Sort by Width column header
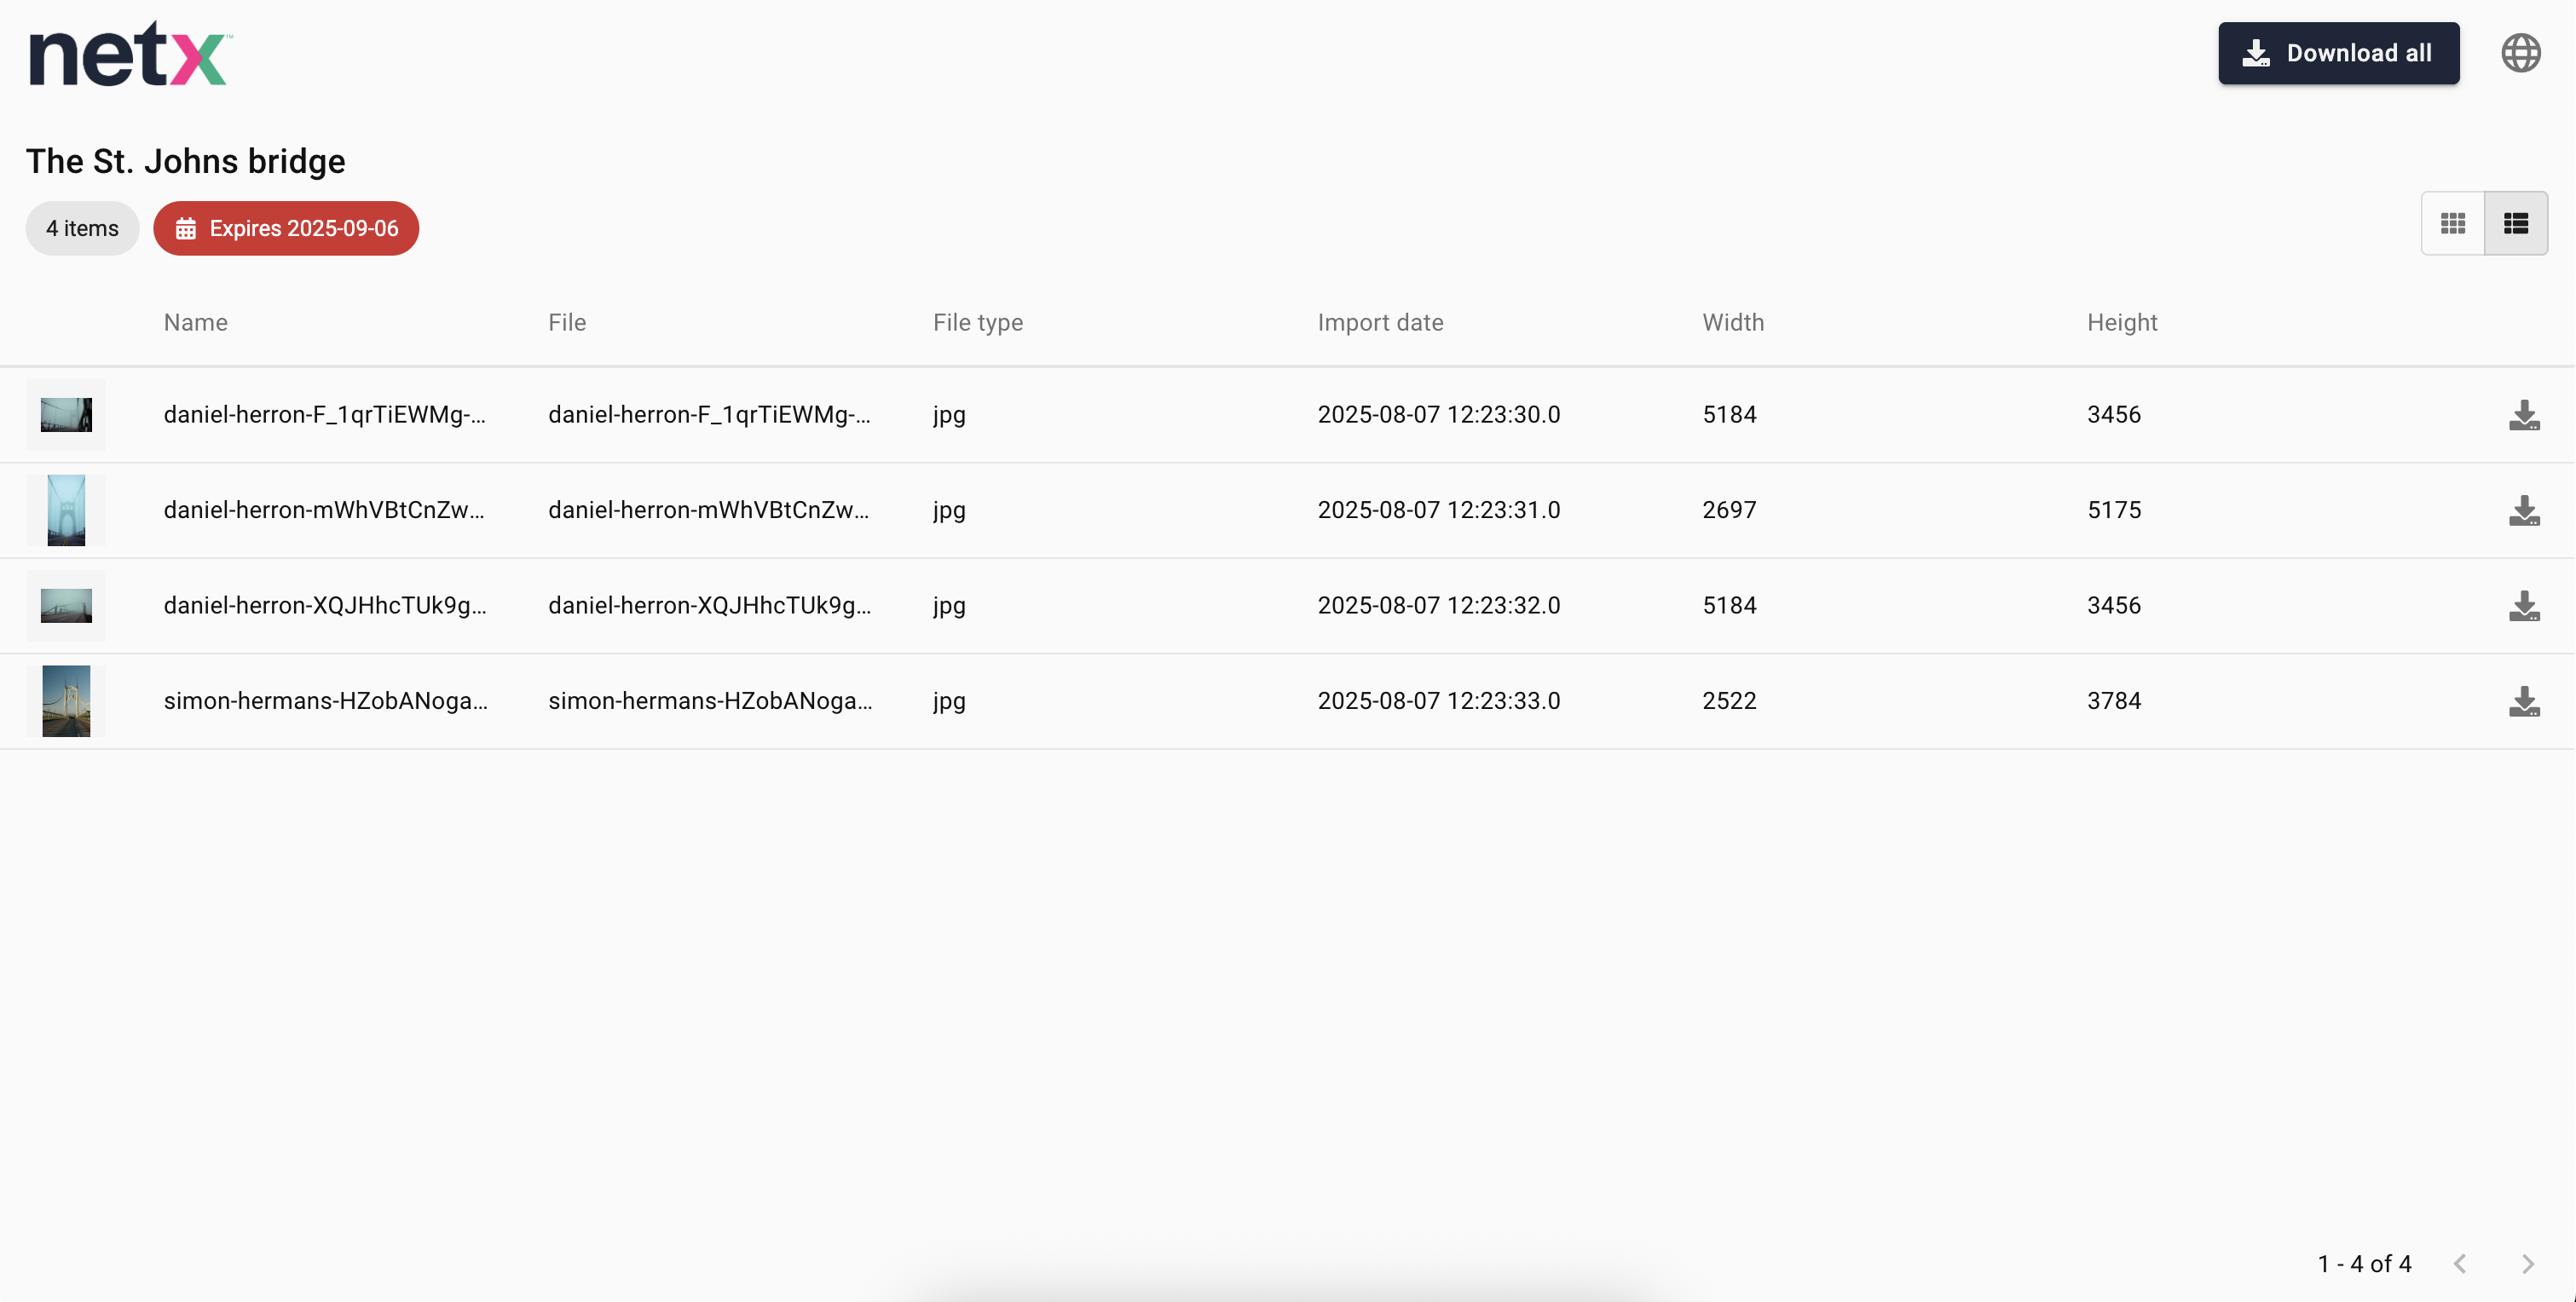This screenshot has height=1302, width=2576. pos(1733,323)
